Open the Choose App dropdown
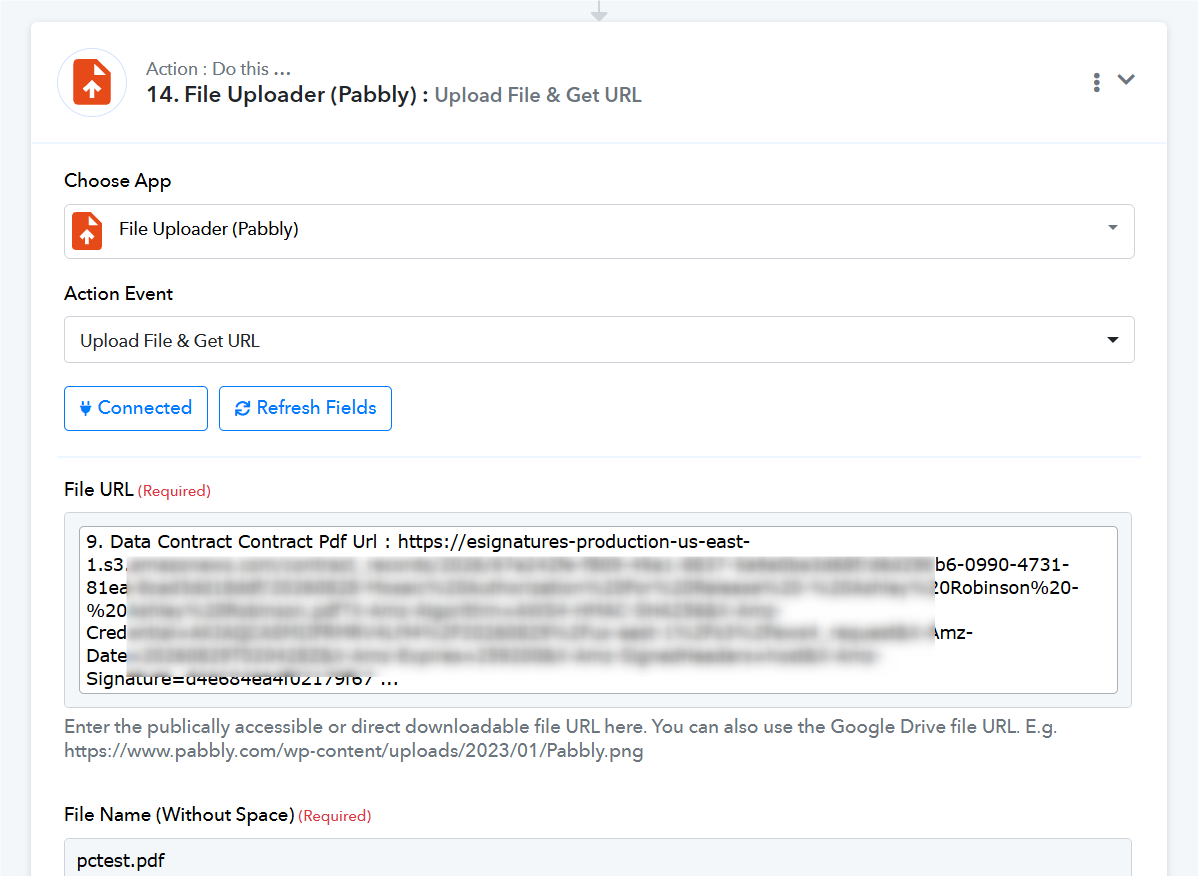 point(599,231)
